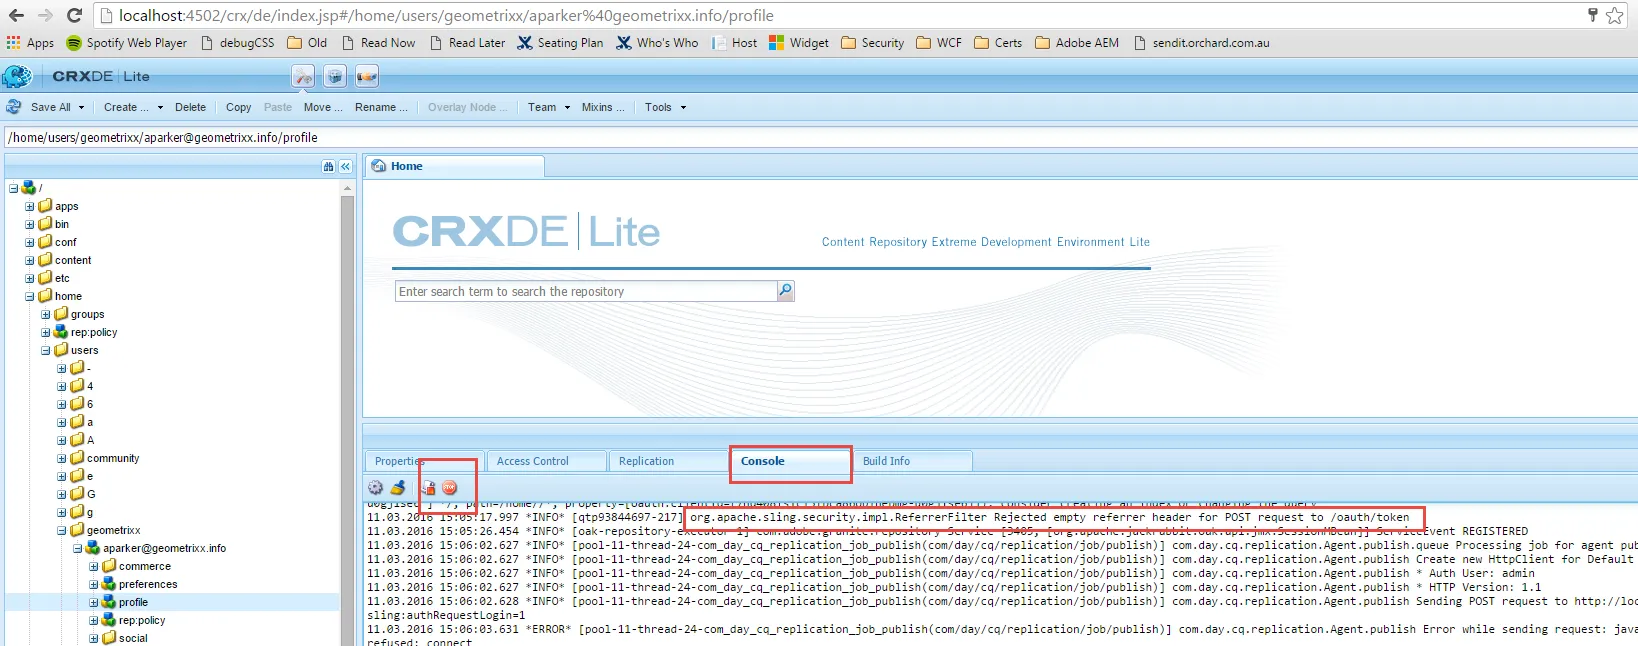Open the Team dropdown menu

pos(548,107)
